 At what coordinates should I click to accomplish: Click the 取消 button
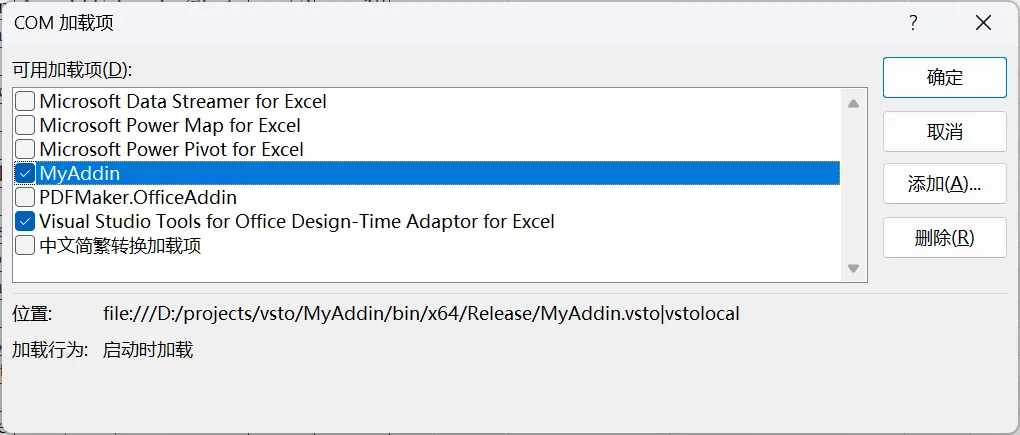(x=944, y=131)
